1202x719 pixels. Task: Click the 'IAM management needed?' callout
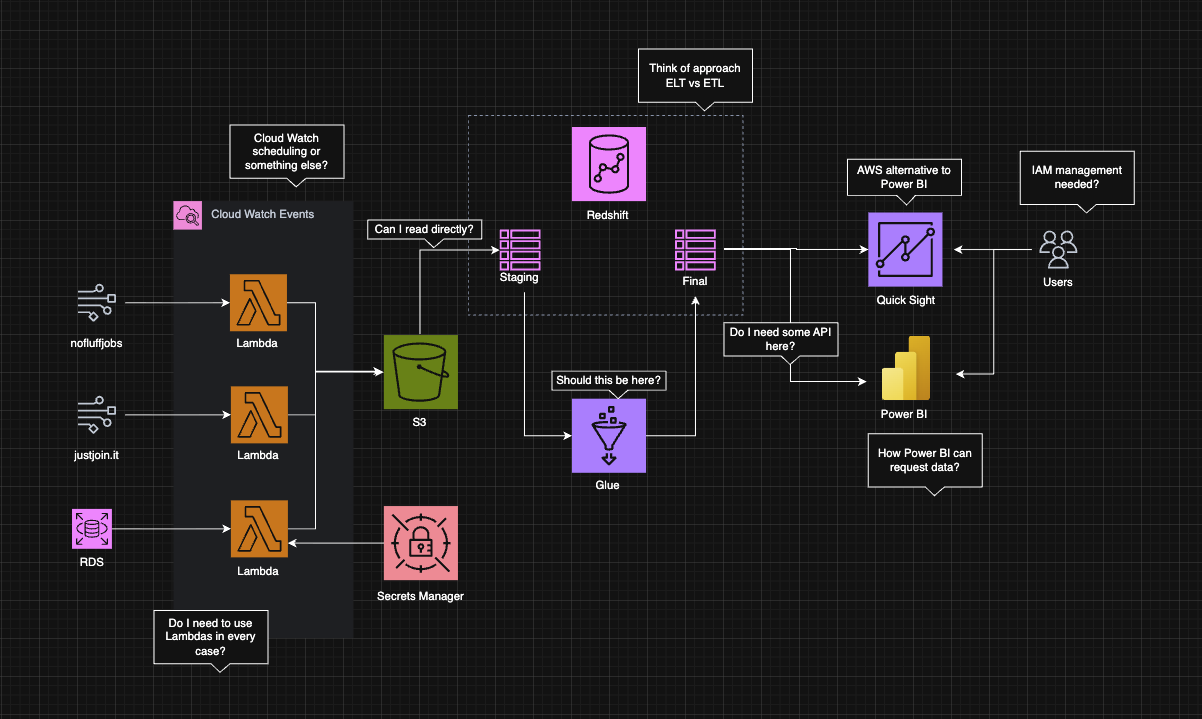click(1077, 178)
